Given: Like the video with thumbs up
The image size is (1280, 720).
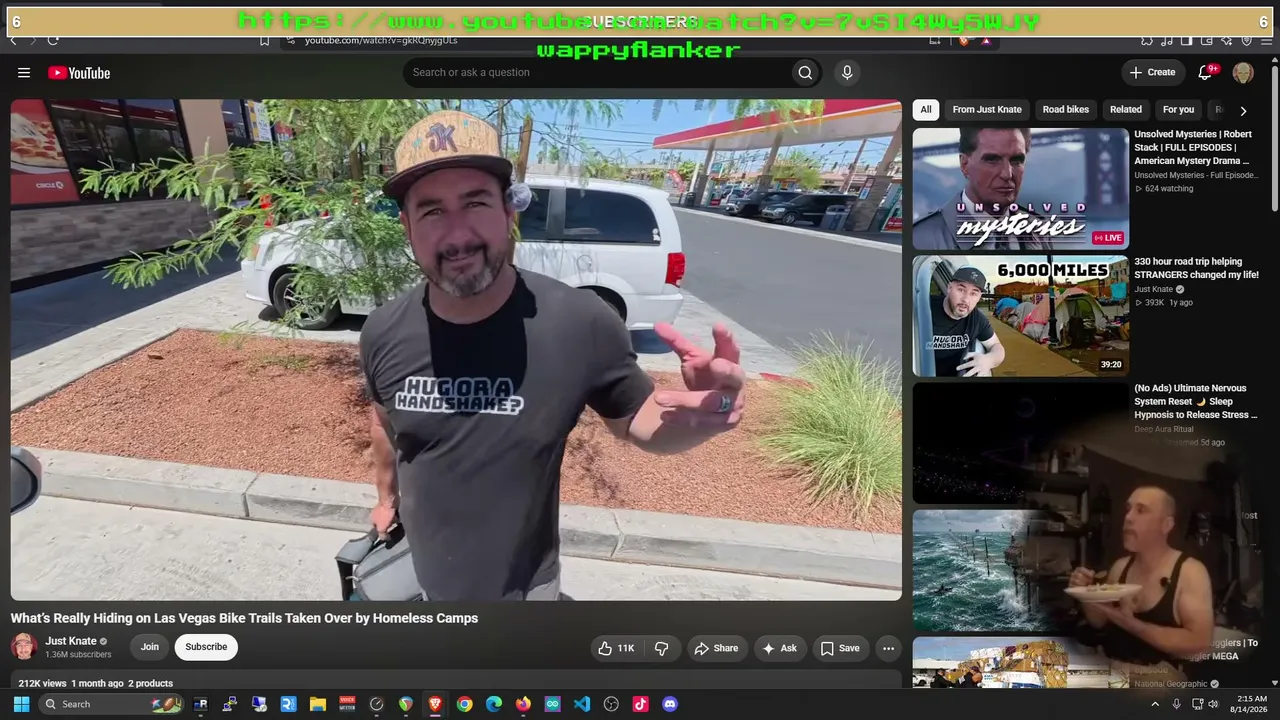Looking at the screenshot, I should (616, 648).
